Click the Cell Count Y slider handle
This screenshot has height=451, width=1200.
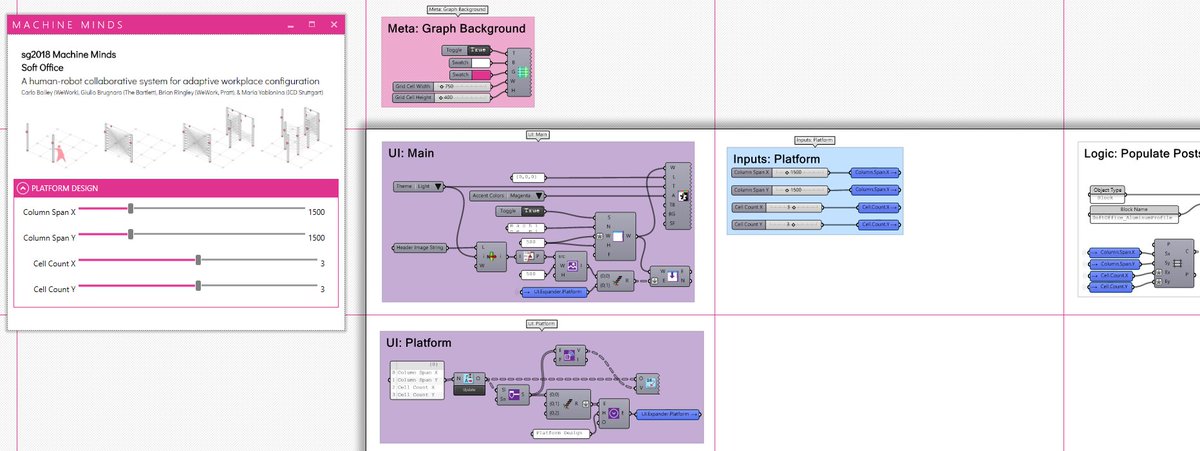(x=198, y=284)
